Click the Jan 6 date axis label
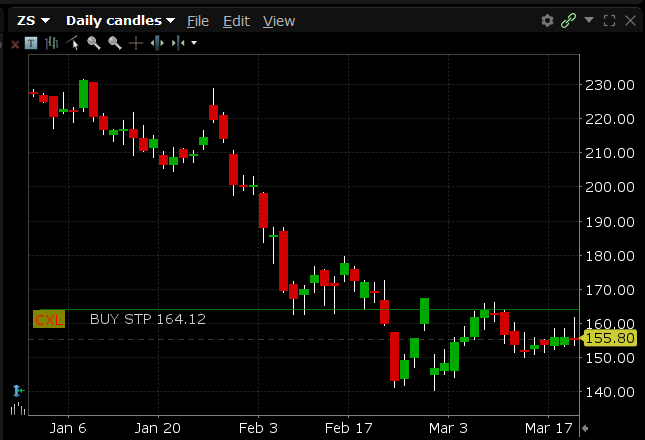The image size is (645, 440). click(x=68, y=428)
